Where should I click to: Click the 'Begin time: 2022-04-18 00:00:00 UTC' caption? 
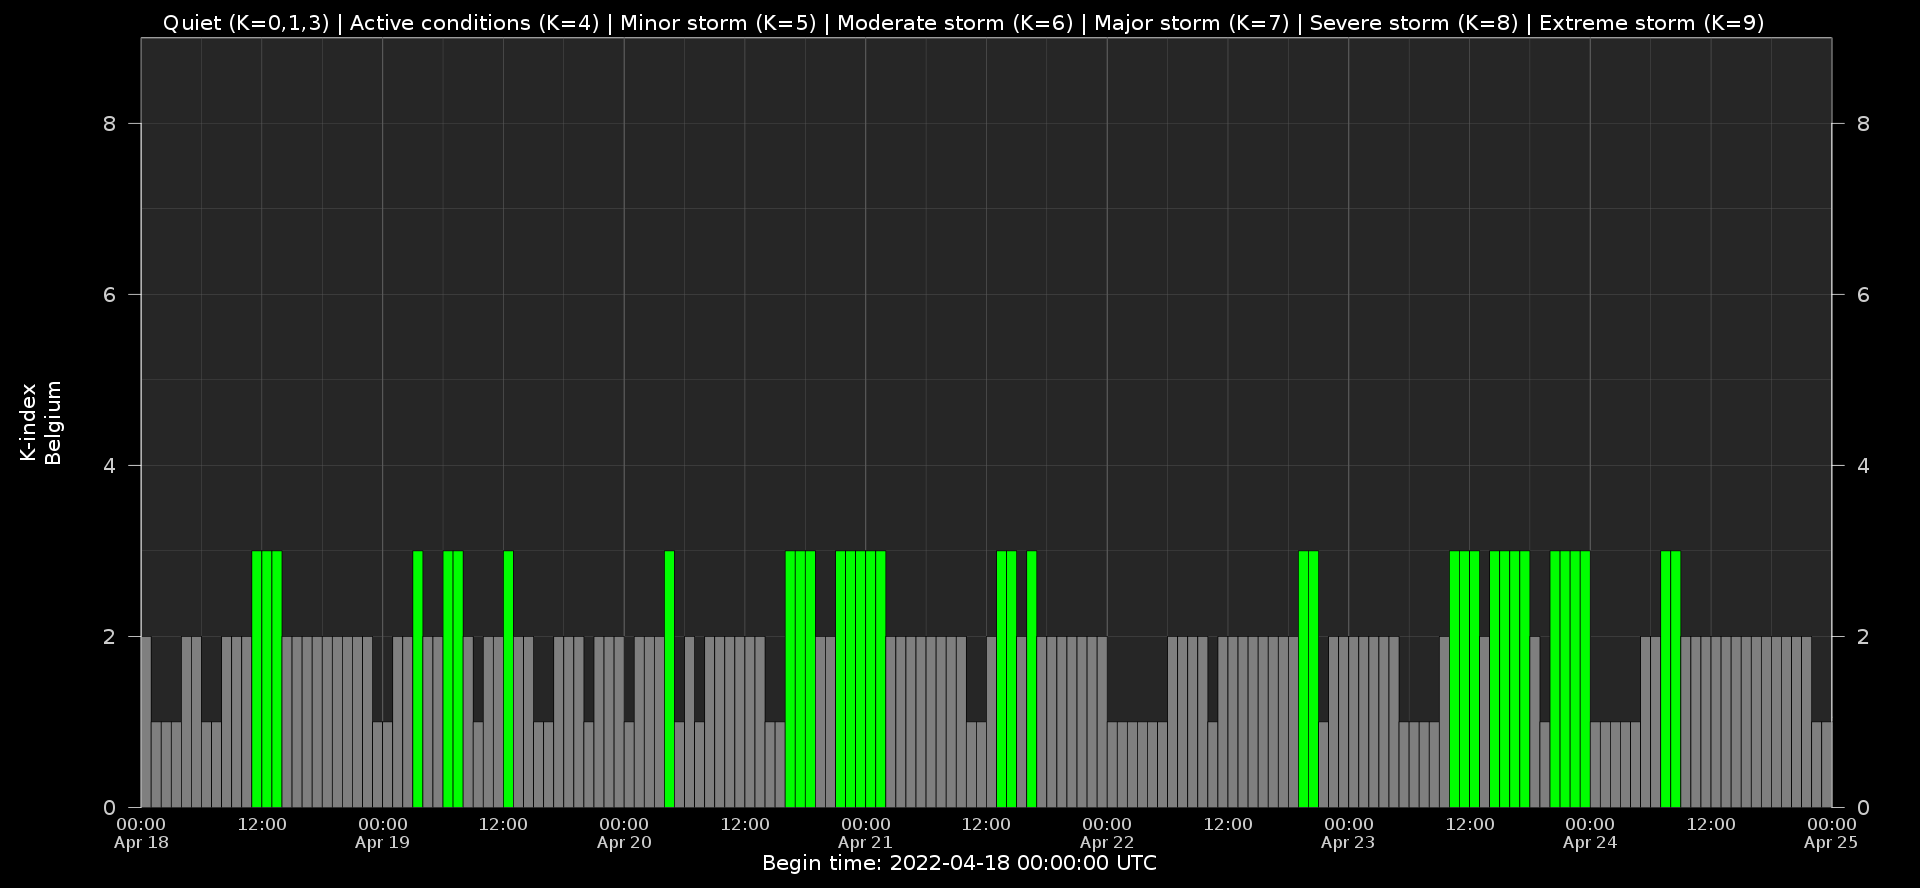(959, 863)
